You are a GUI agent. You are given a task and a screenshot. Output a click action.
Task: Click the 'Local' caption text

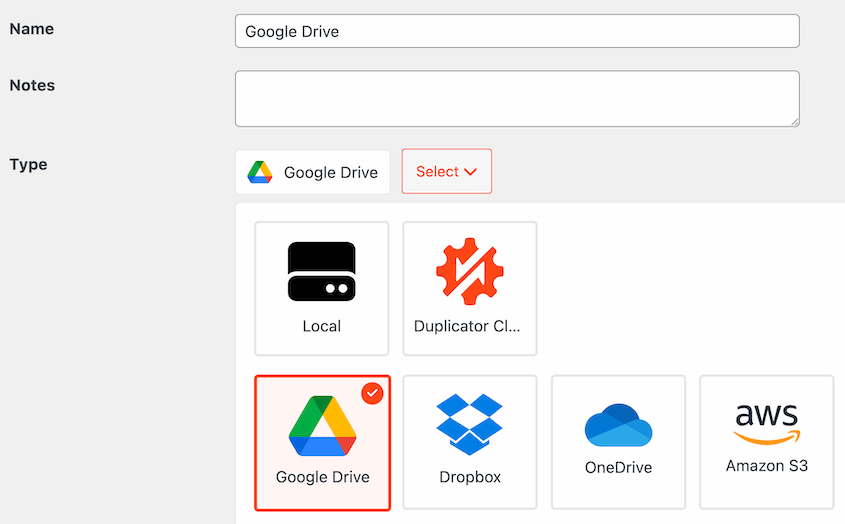click(322, 326)
